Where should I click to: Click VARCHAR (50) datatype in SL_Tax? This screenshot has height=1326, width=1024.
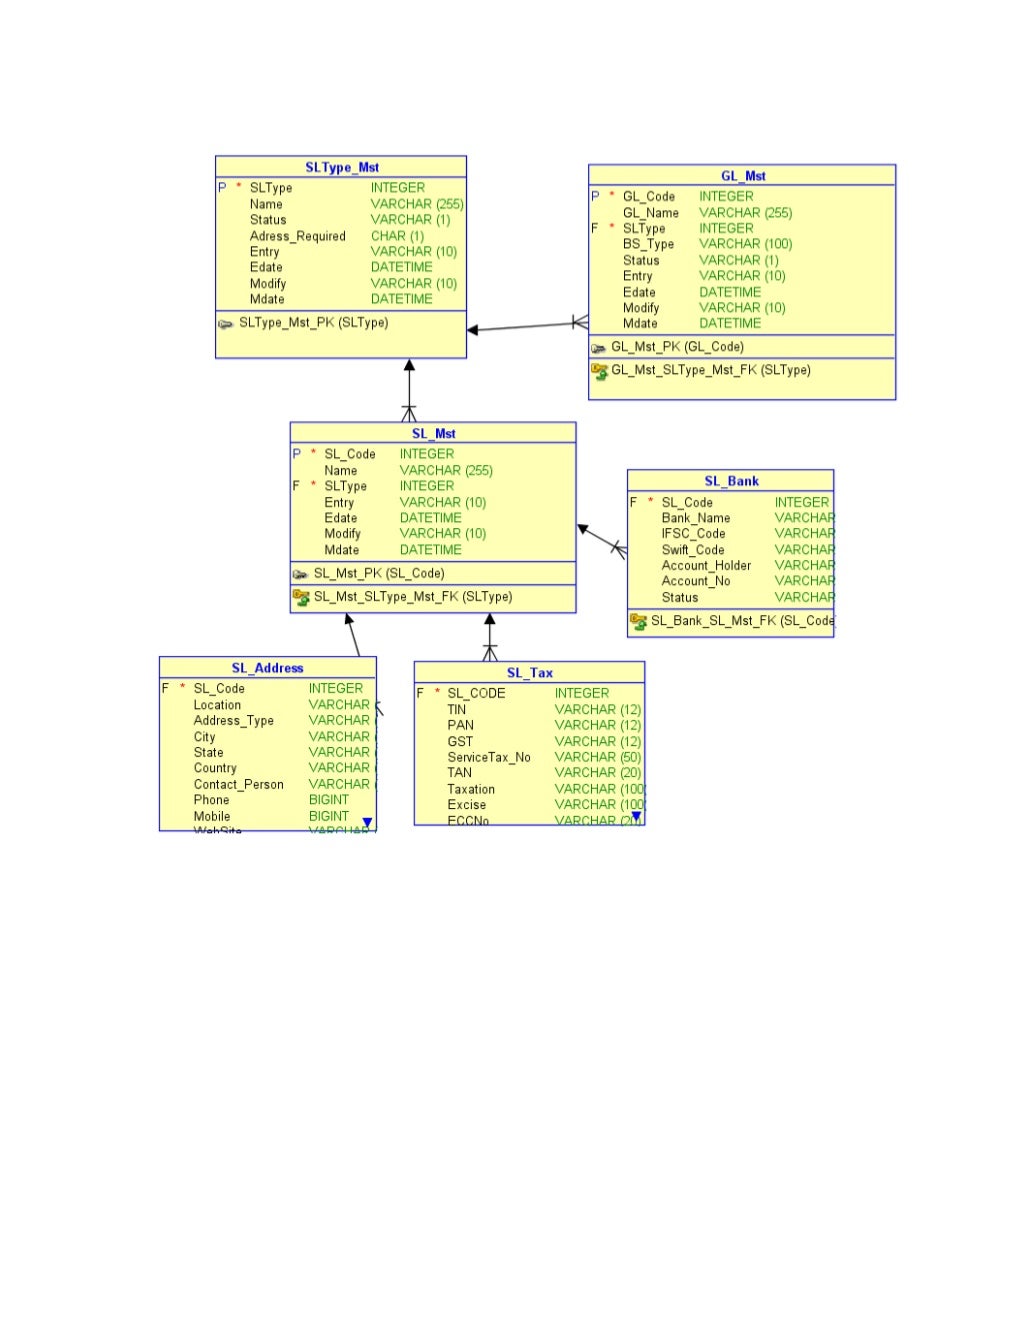tap(598, 758)
